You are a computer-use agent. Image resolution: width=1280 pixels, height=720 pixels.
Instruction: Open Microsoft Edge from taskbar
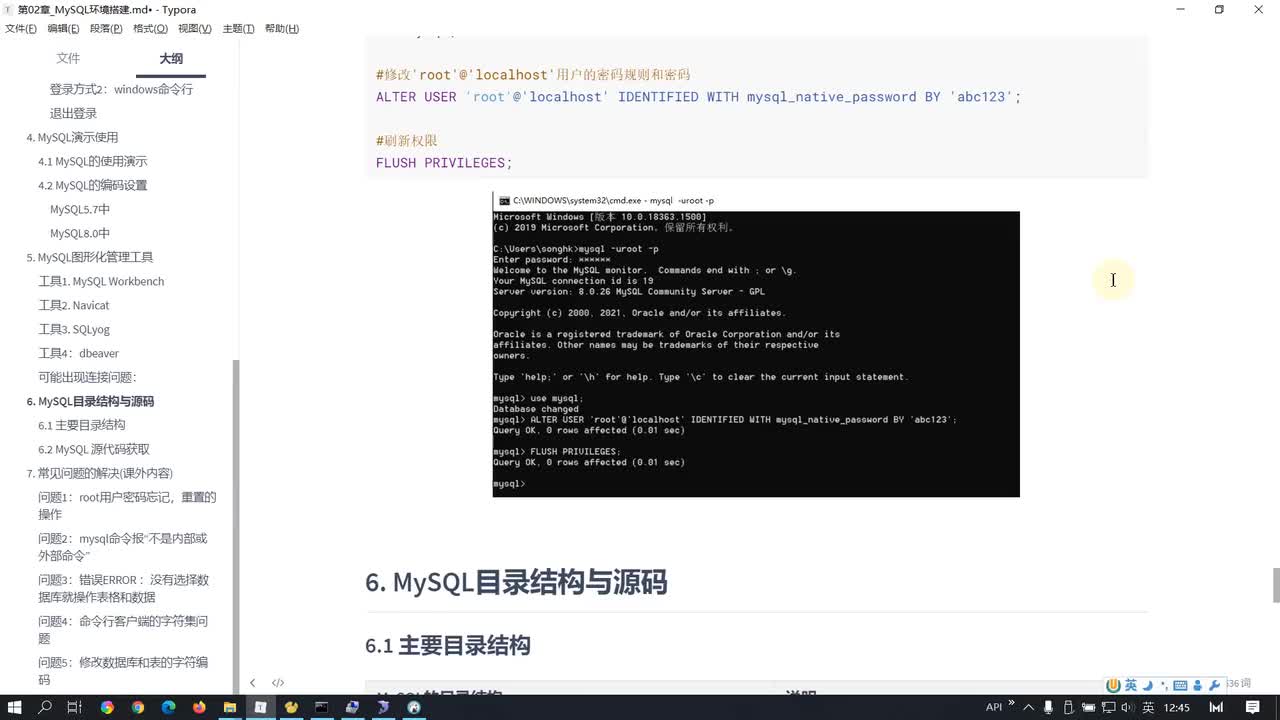(168, 707)
